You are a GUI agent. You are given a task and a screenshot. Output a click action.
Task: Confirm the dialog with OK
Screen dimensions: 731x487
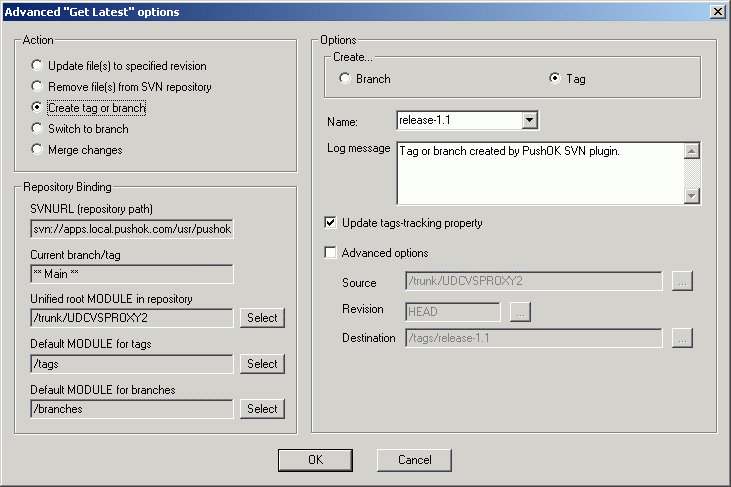[x=315, y=460]
